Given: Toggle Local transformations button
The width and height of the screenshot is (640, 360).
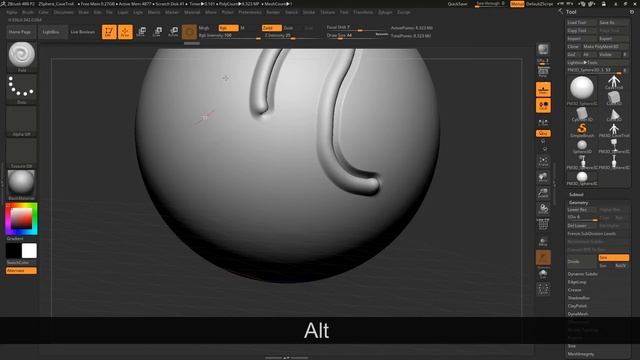Looking at the screenshot, I should point(543,105).
